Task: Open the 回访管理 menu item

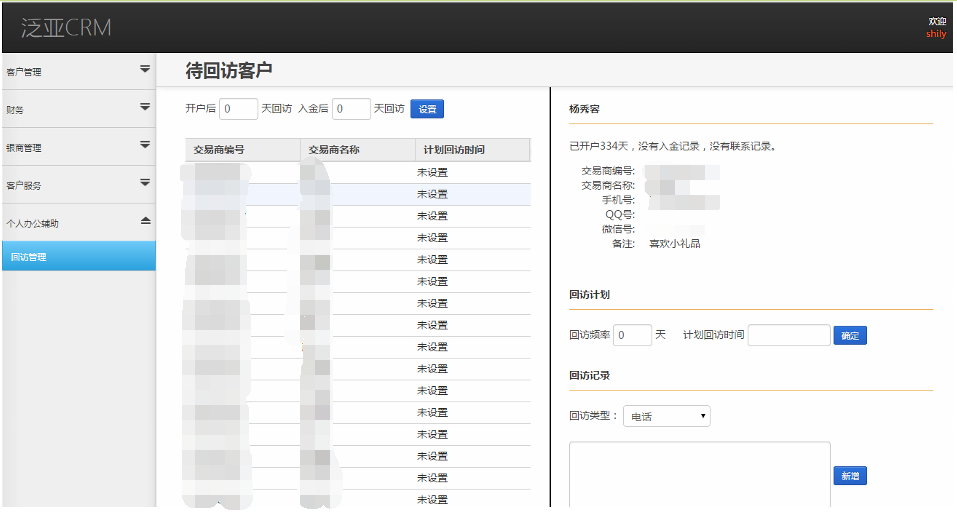Action: click(x=78, y=257)
